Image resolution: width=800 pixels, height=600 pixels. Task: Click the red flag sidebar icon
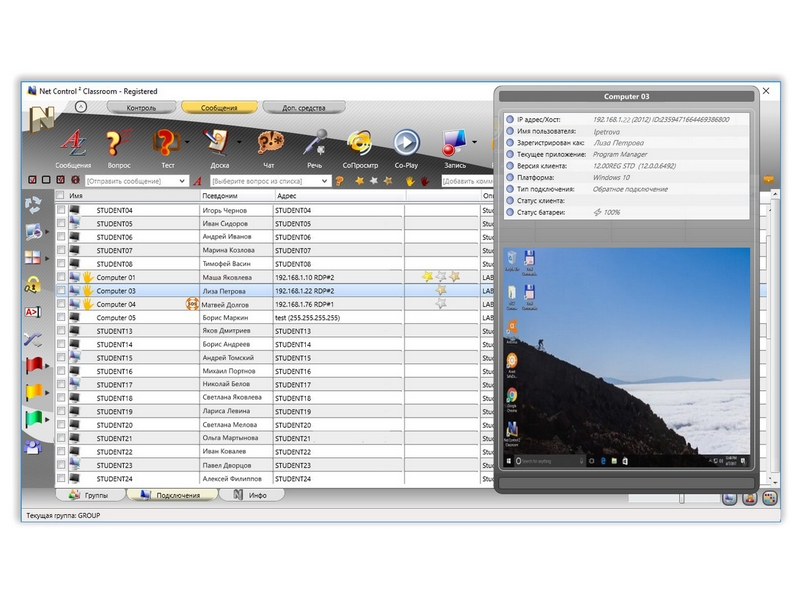pyautogui.click(x=34, y=365)
